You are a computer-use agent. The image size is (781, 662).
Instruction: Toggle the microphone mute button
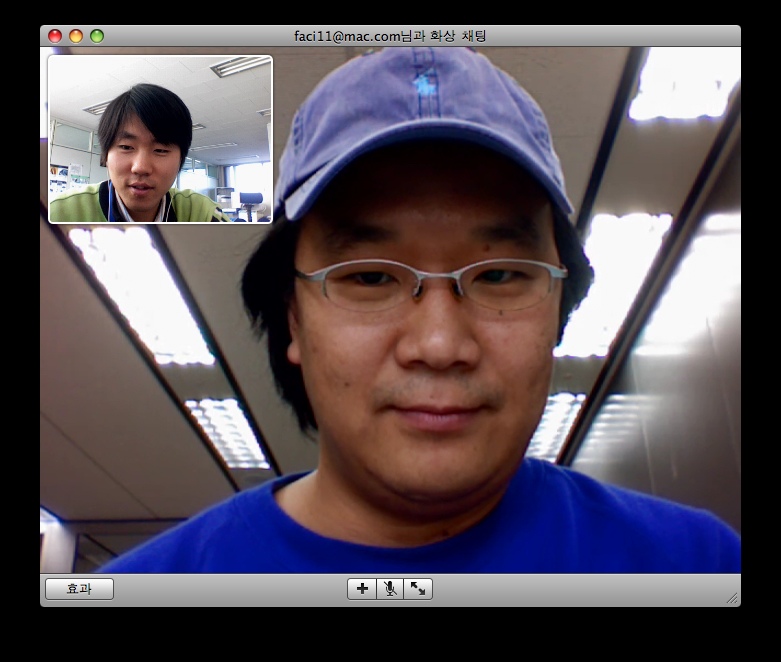[390, 589]
